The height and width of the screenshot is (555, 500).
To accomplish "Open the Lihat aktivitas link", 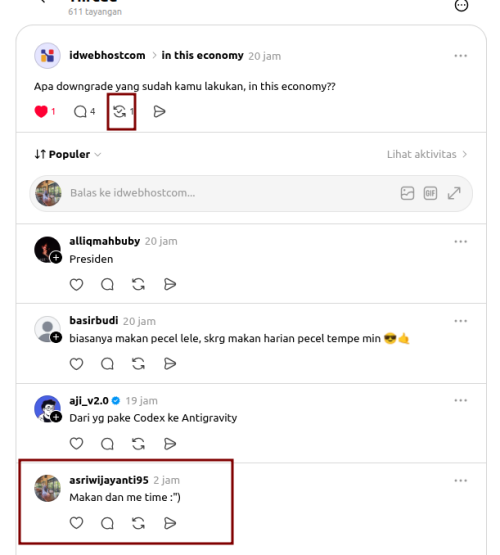I will (427, 154).
